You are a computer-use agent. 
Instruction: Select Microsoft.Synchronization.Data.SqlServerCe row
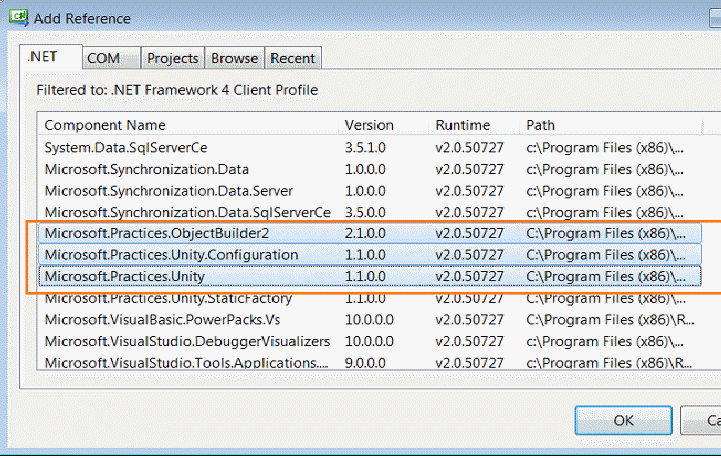[x=370, y=212]
